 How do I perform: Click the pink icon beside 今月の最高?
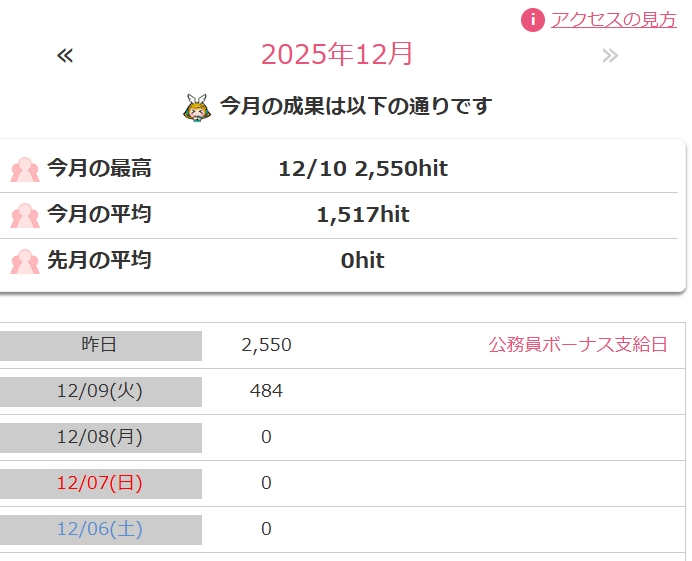coord(25,169)
